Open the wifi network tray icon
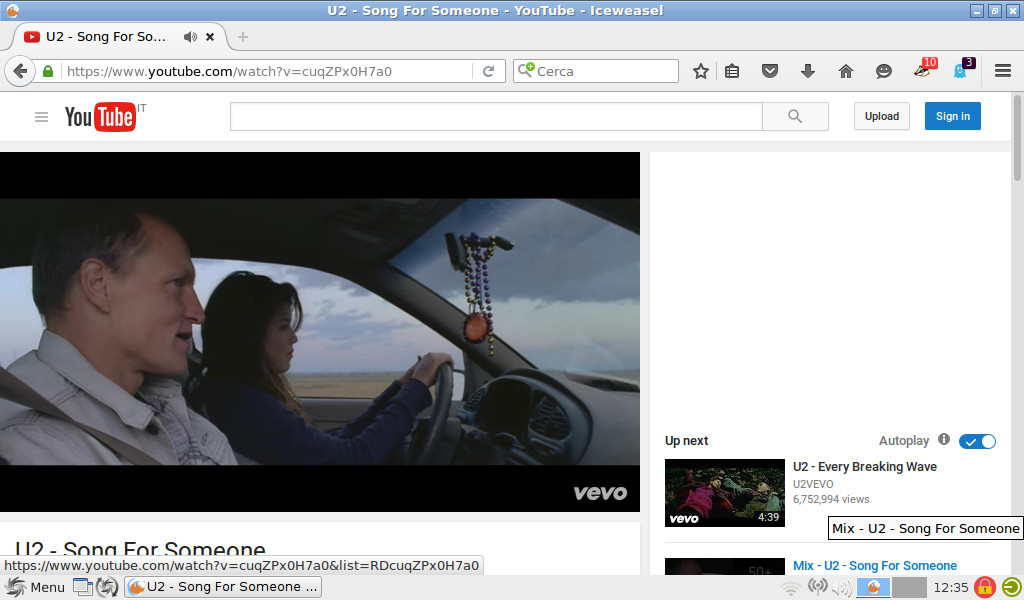The width and height of the screenshot is (1024, 600). (790, 588)
